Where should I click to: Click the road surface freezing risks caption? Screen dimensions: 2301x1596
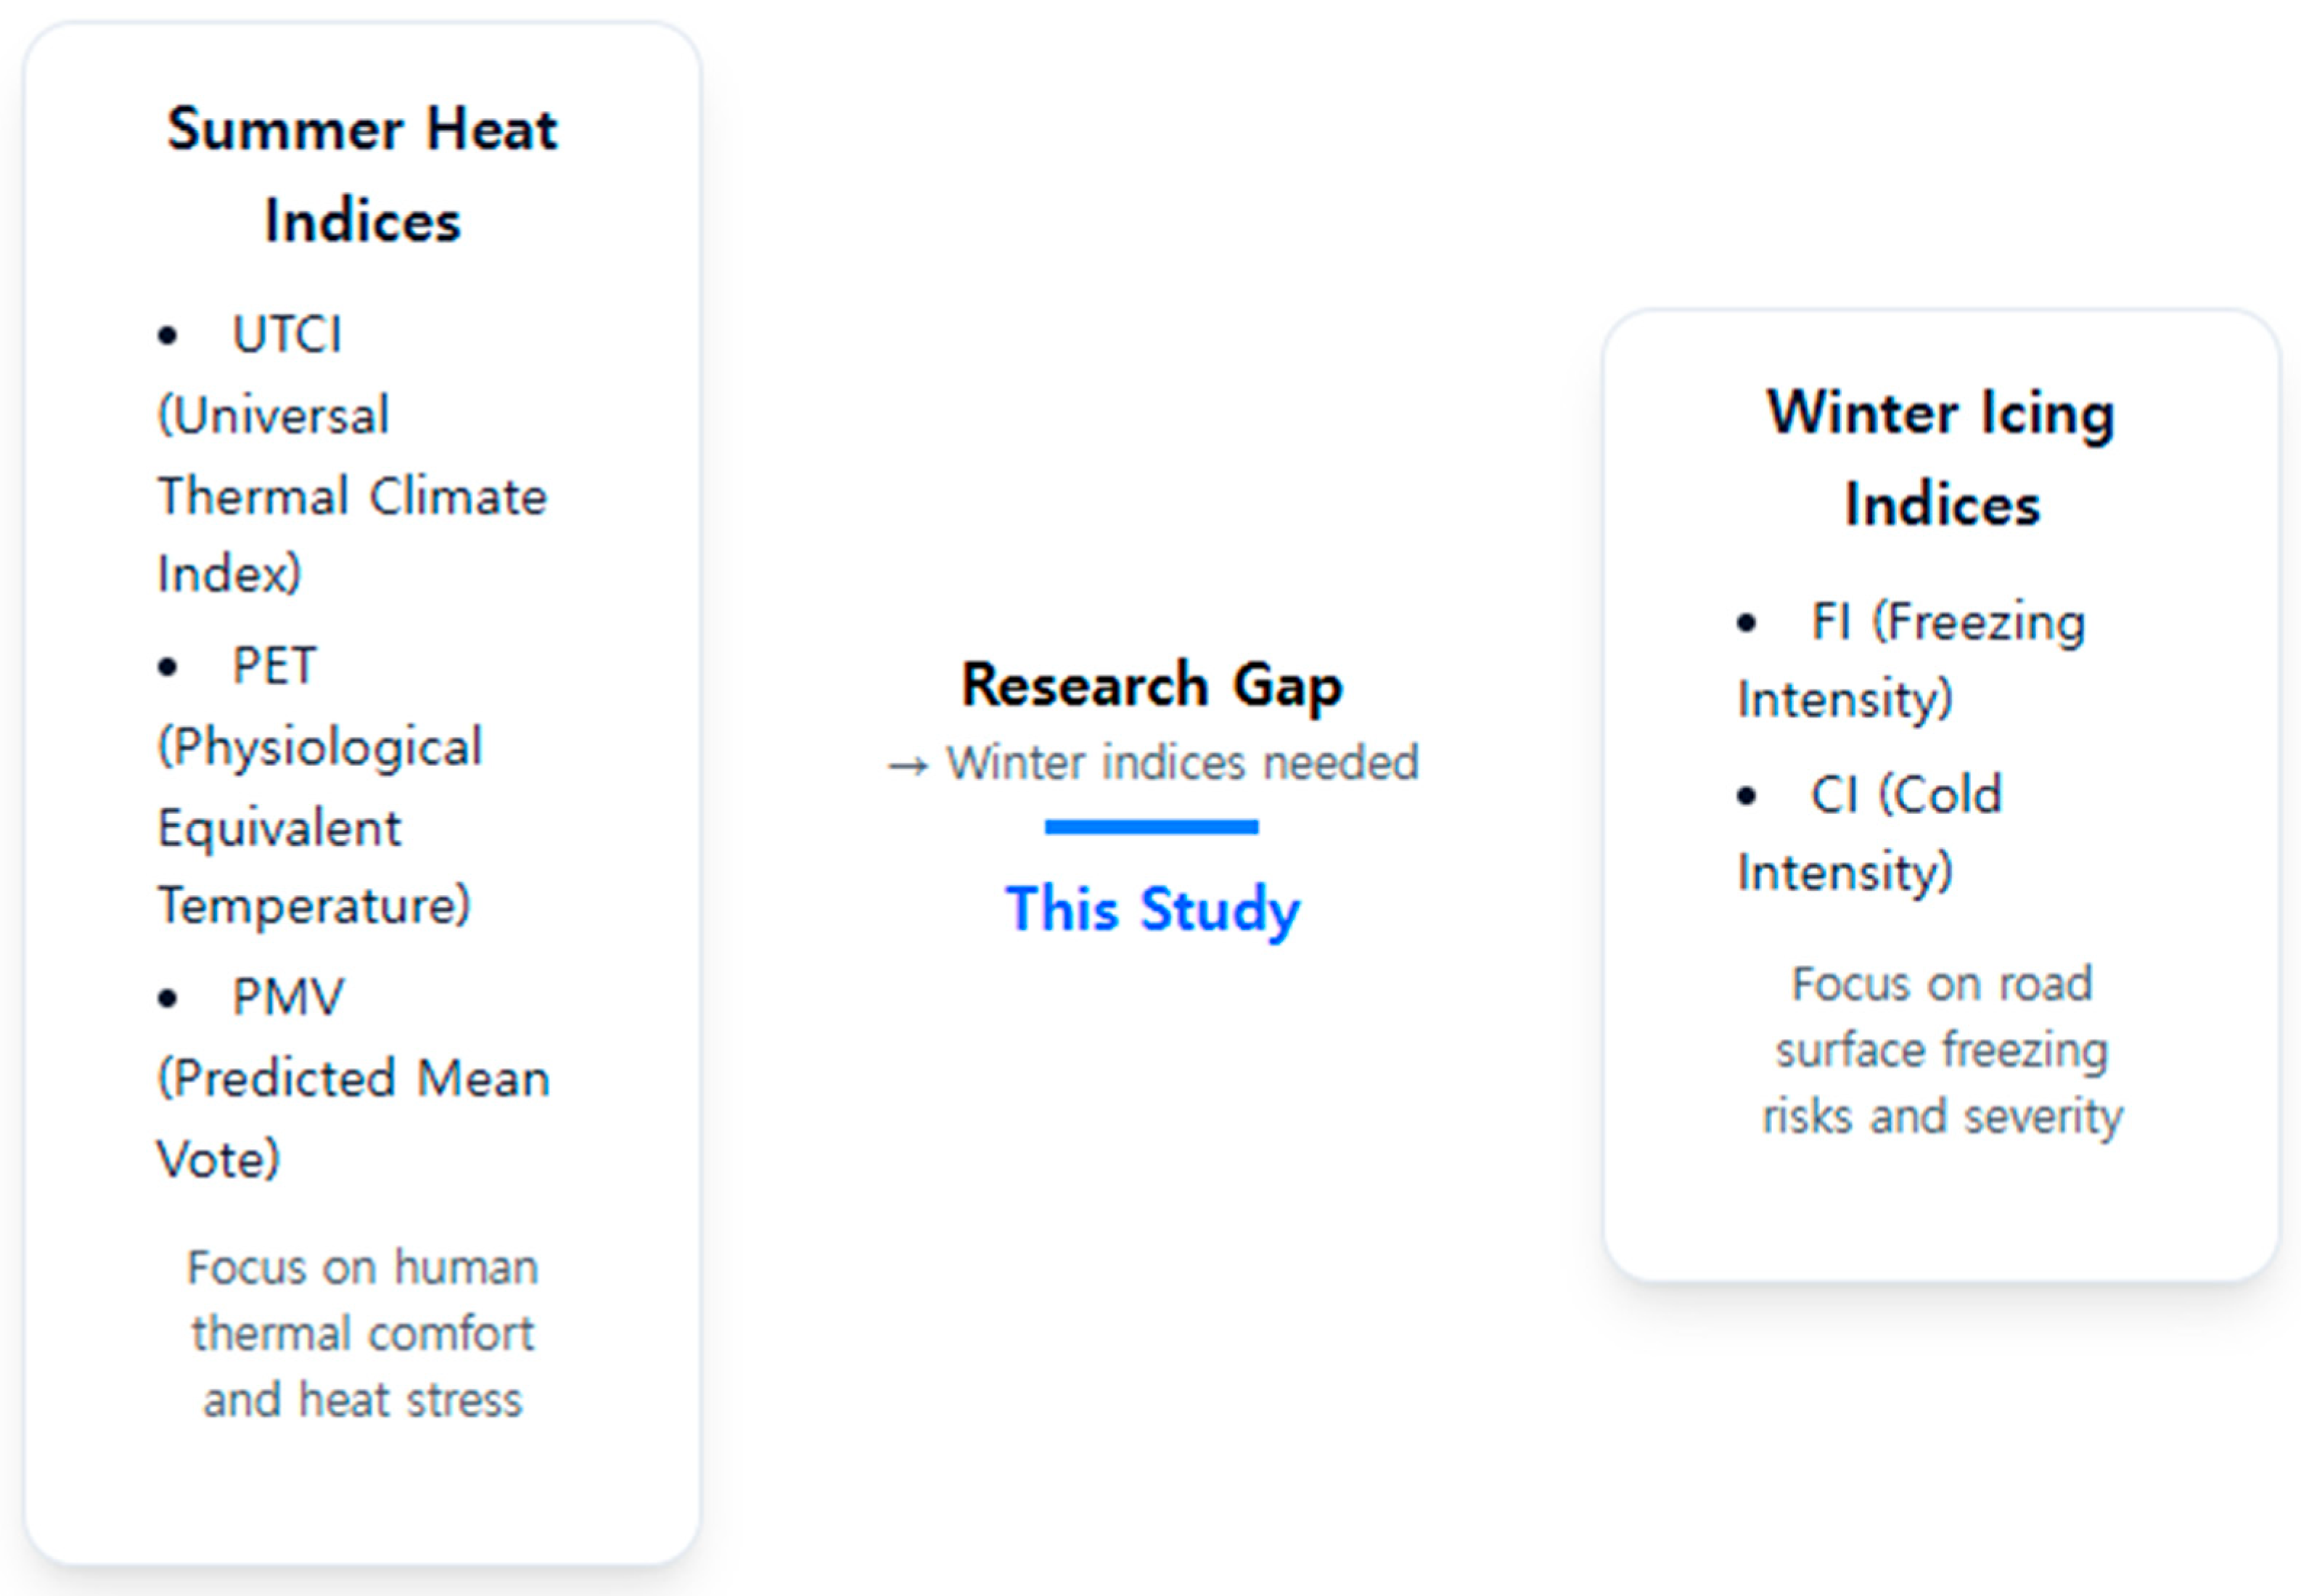1941,1051
